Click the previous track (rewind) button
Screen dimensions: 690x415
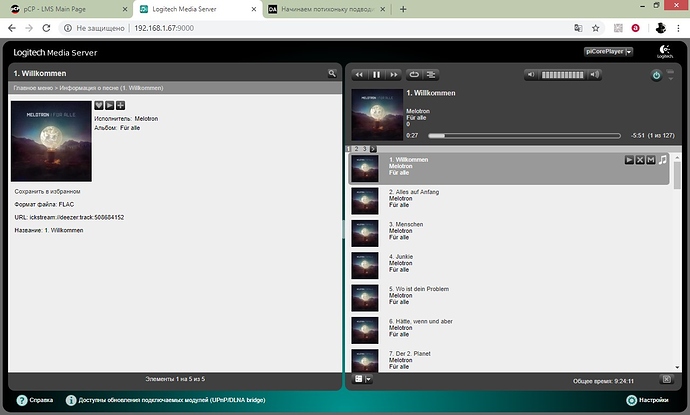(359, 75)
